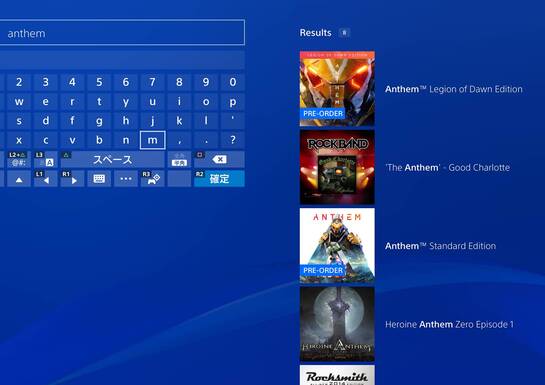545x385 pixels.
Task: Tap the h key
Action: click(126, 121)
